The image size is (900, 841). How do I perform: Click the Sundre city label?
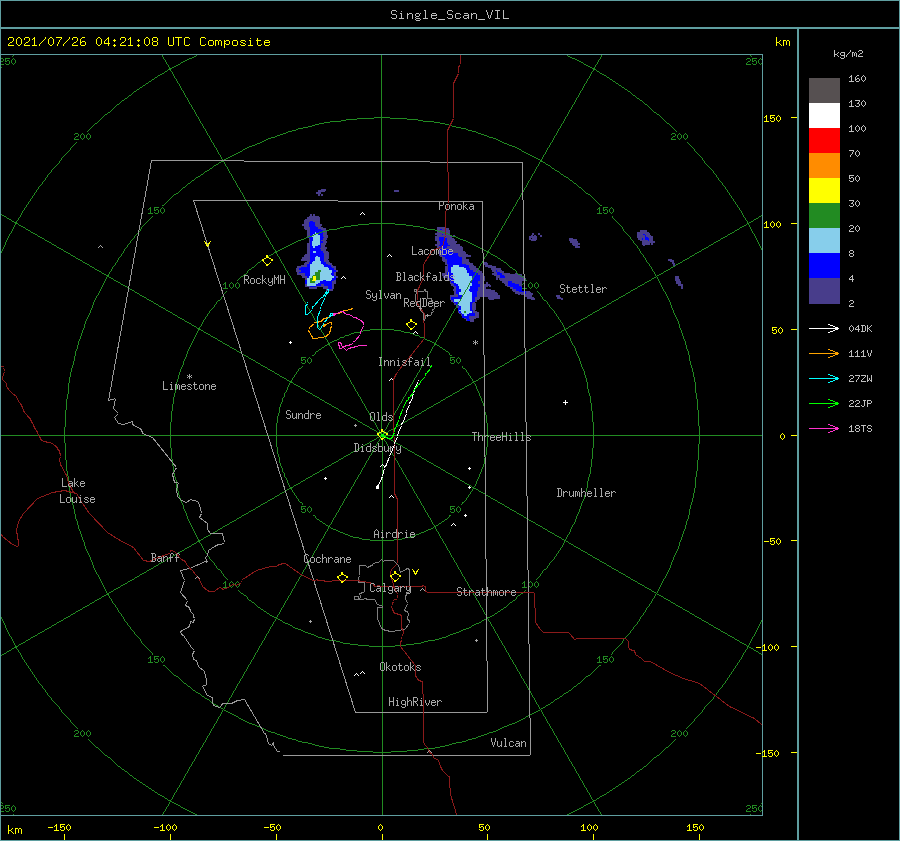[303, 415]
